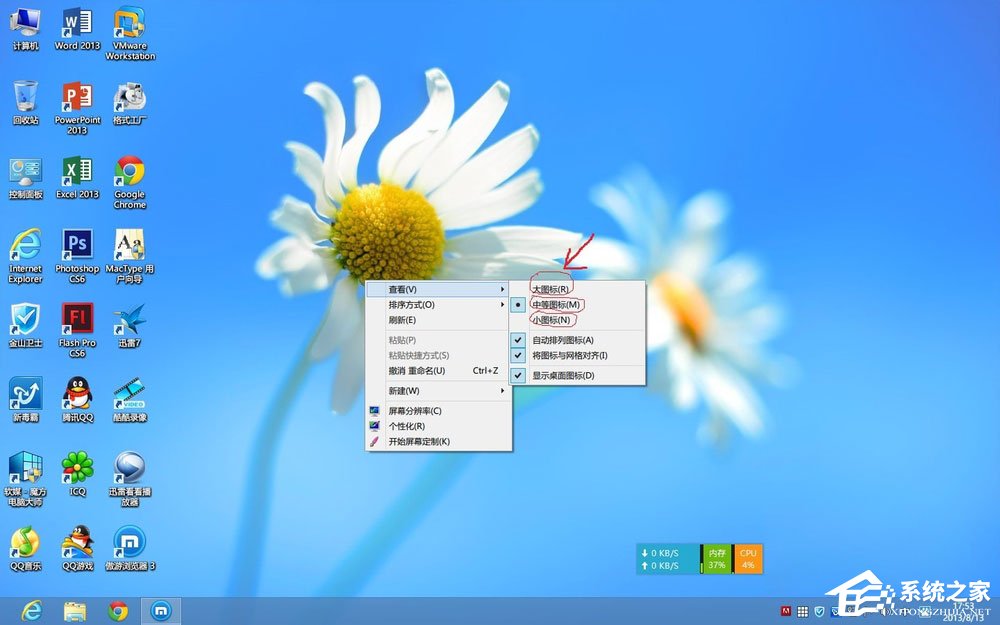Launch Word 2013
Screen dimensions: 1000x625
(x=76, y=25)
